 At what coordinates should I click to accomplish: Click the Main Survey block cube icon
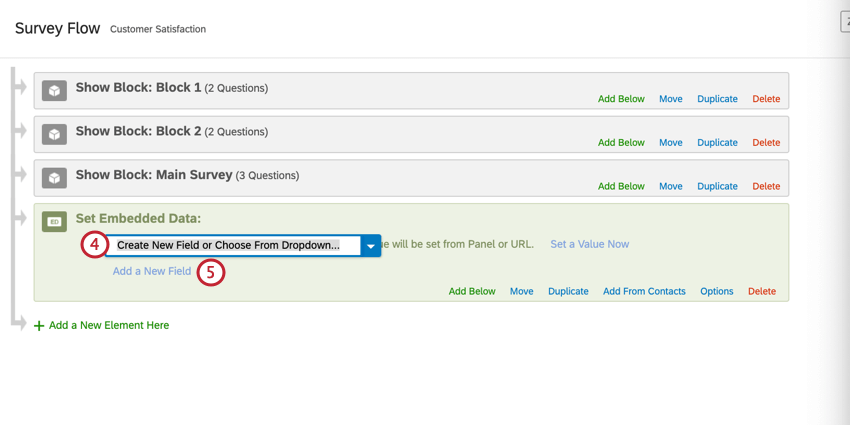click(x=54, y=178)
